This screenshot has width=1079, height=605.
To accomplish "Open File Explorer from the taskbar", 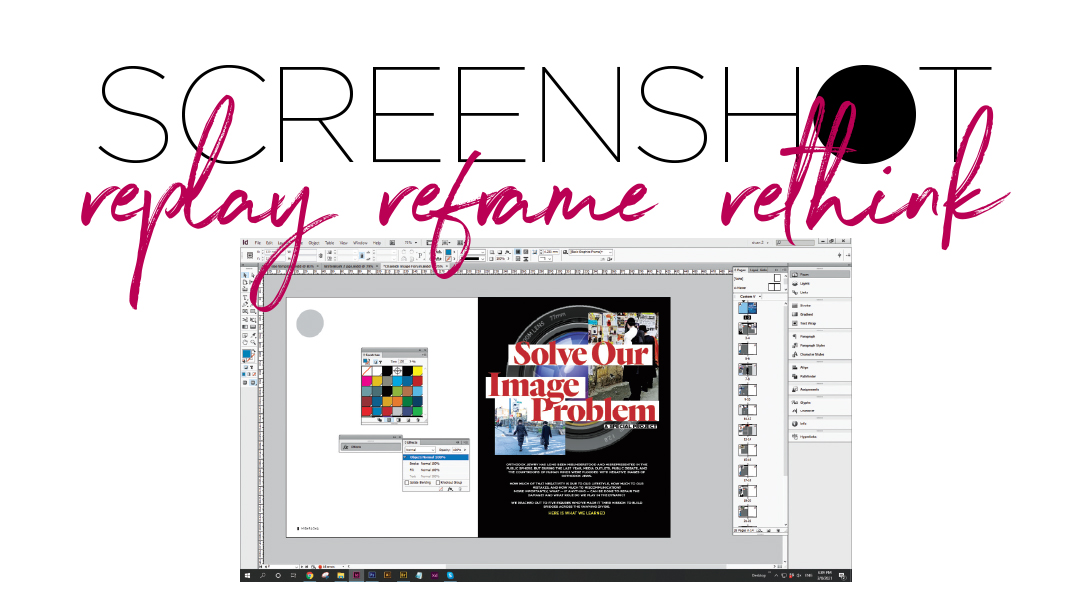I will pyautogui.click(x=341, y=575).
